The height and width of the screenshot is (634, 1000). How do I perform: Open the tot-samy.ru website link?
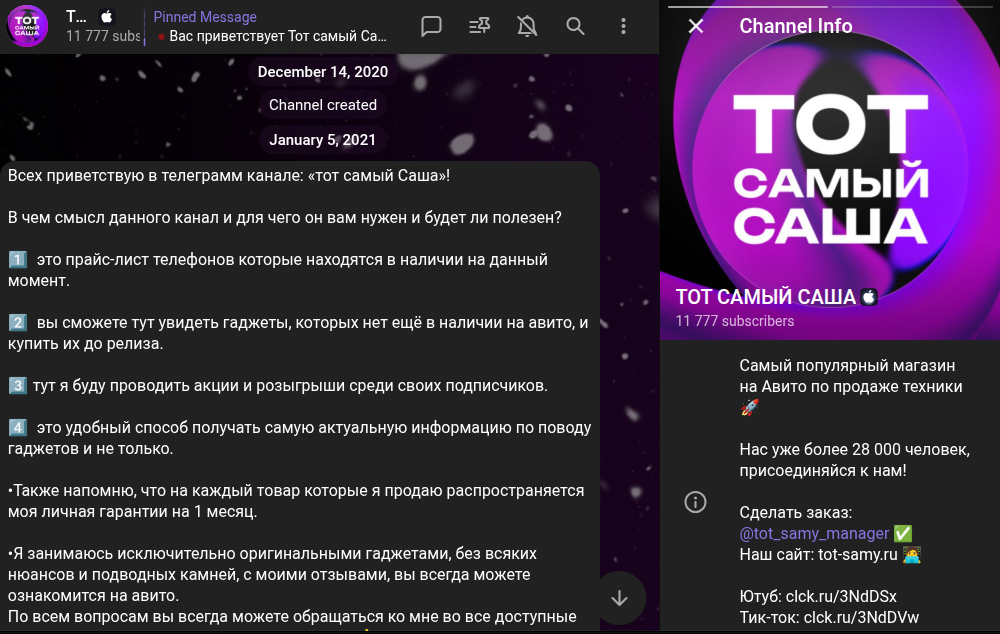point(858,554)
